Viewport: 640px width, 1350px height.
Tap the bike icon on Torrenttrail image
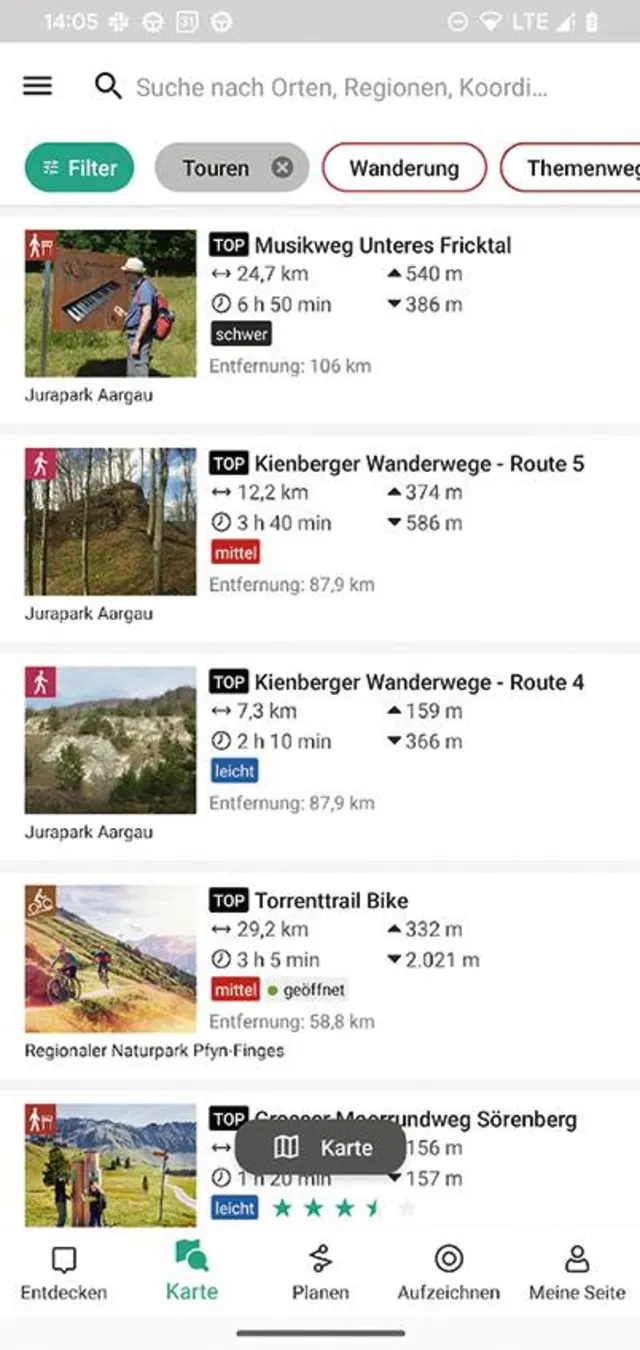(40, 900)
